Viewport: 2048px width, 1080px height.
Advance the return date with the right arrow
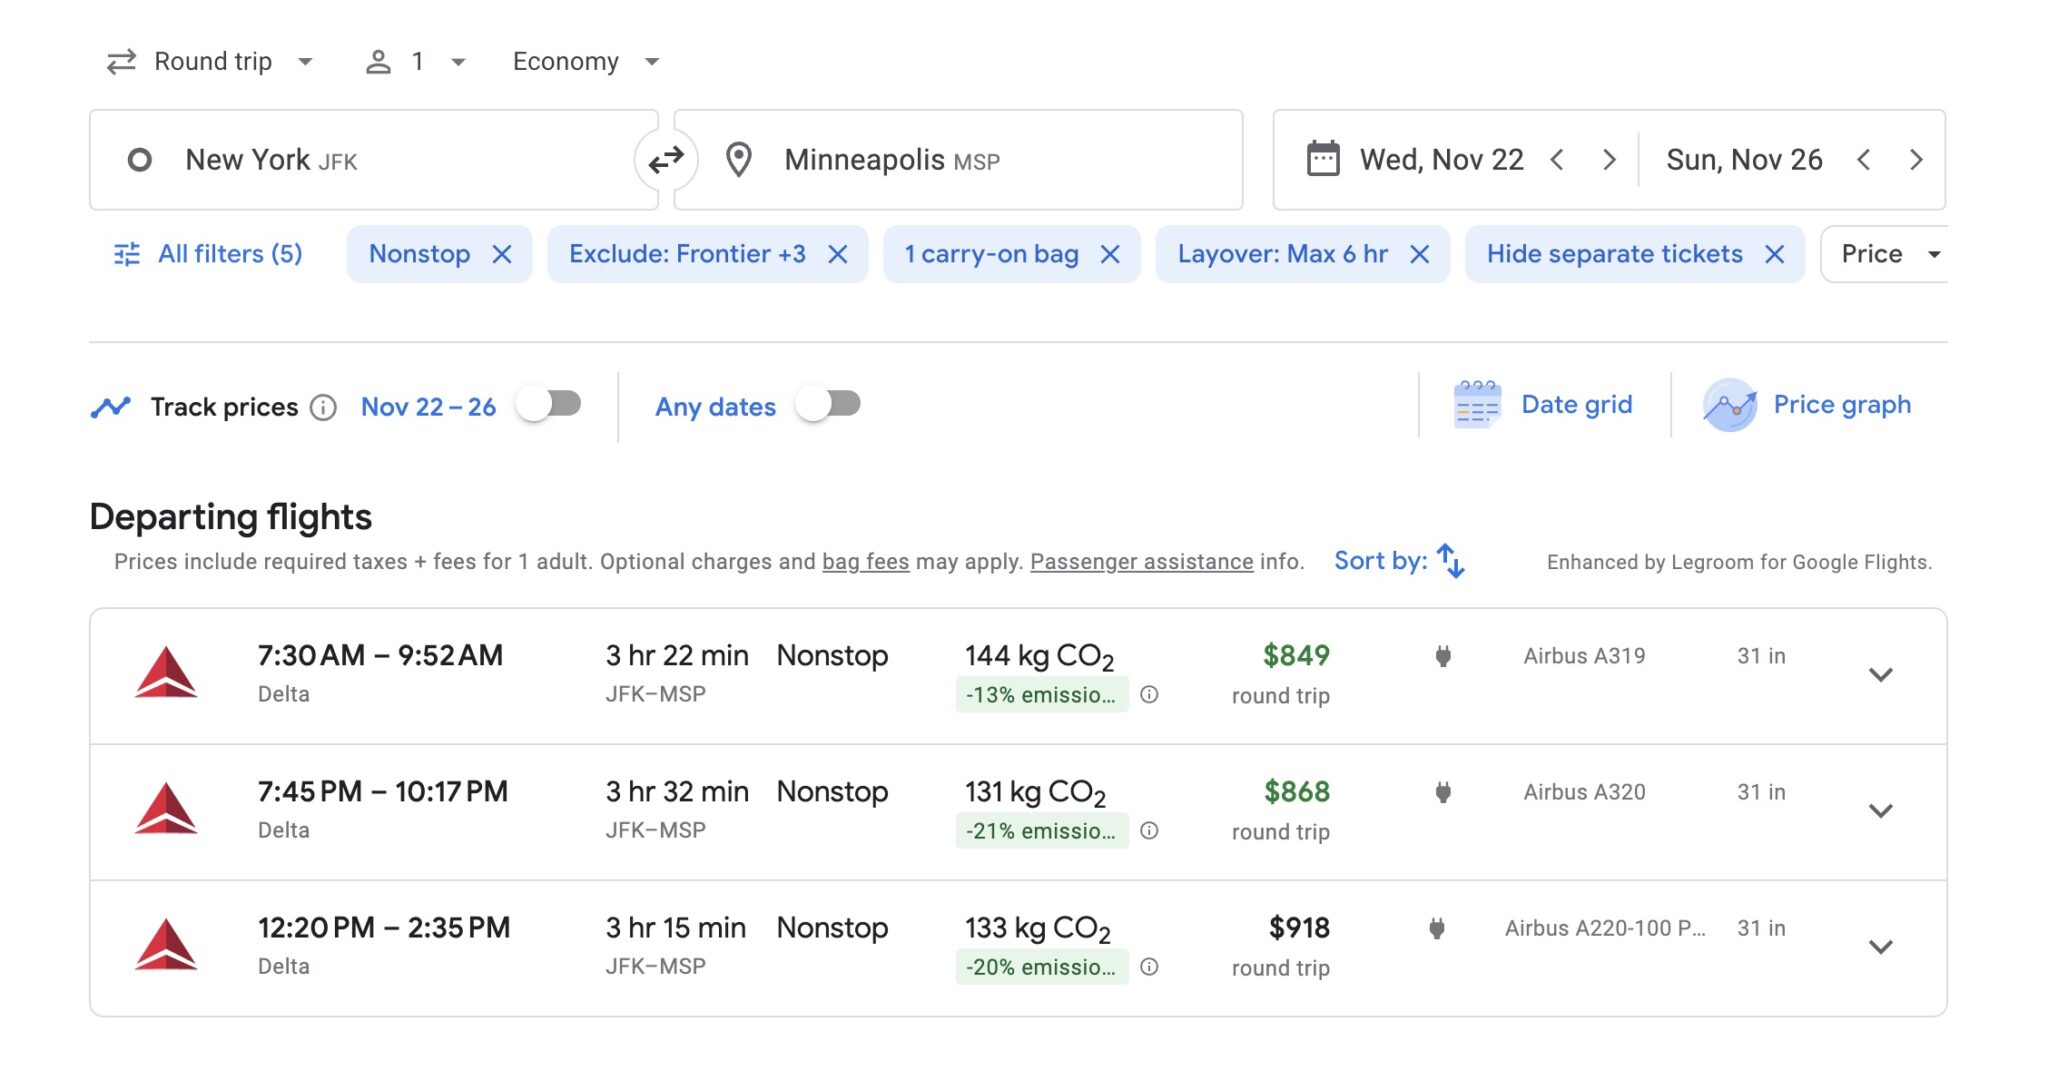tap(1916, 159)
